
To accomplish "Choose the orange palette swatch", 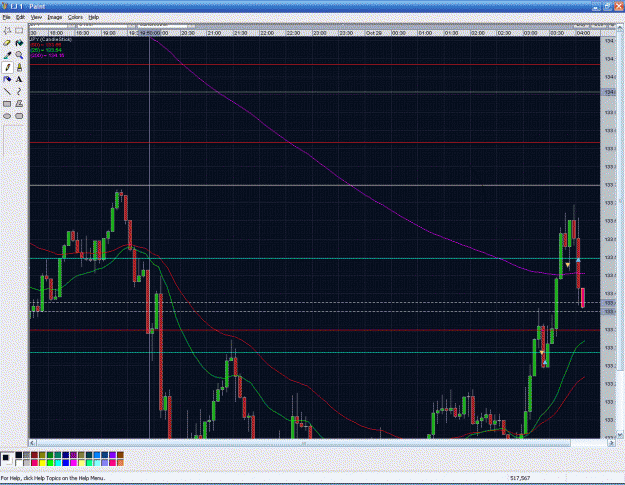I will coord(120,463).
